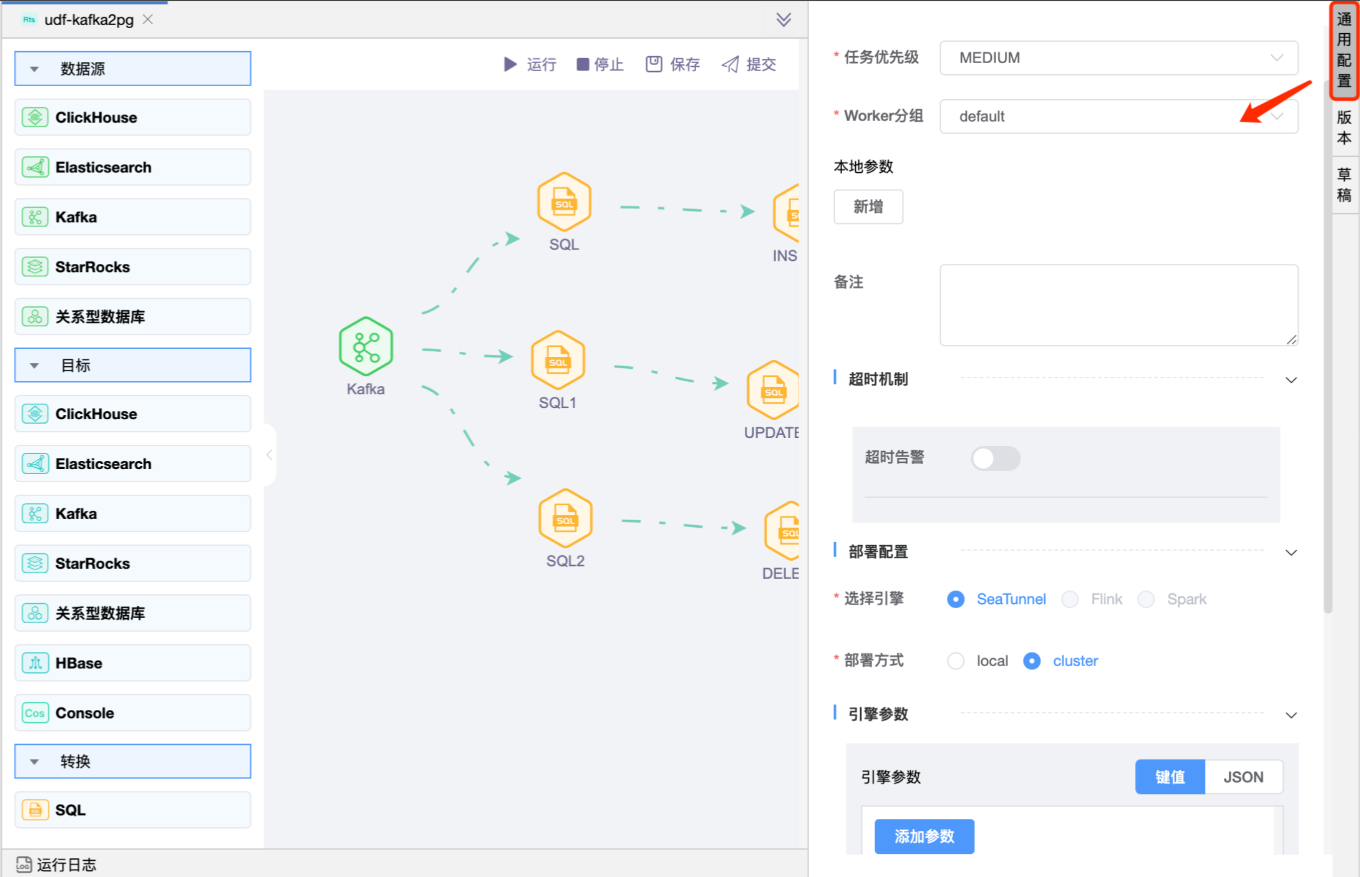Select the SQL2 node on canvas
The height and width of the screenshot is (877, 1360).
[565, 518]
